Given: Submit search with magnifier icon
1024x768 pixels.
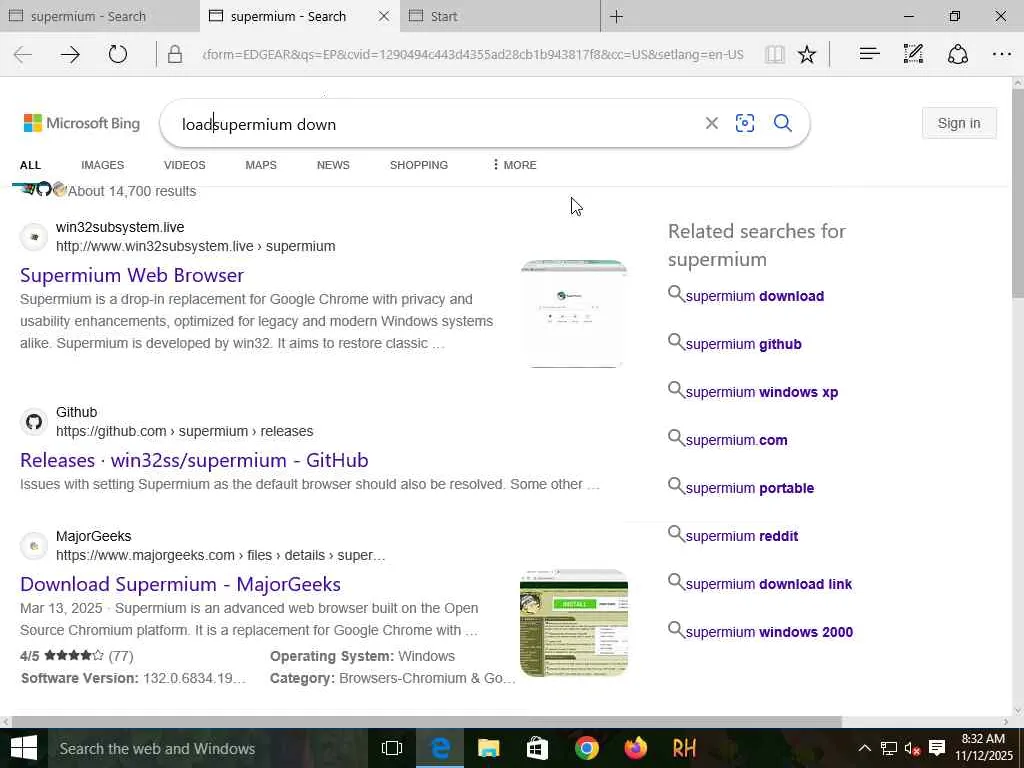Looking at the screenshot, I should point(782,123).
